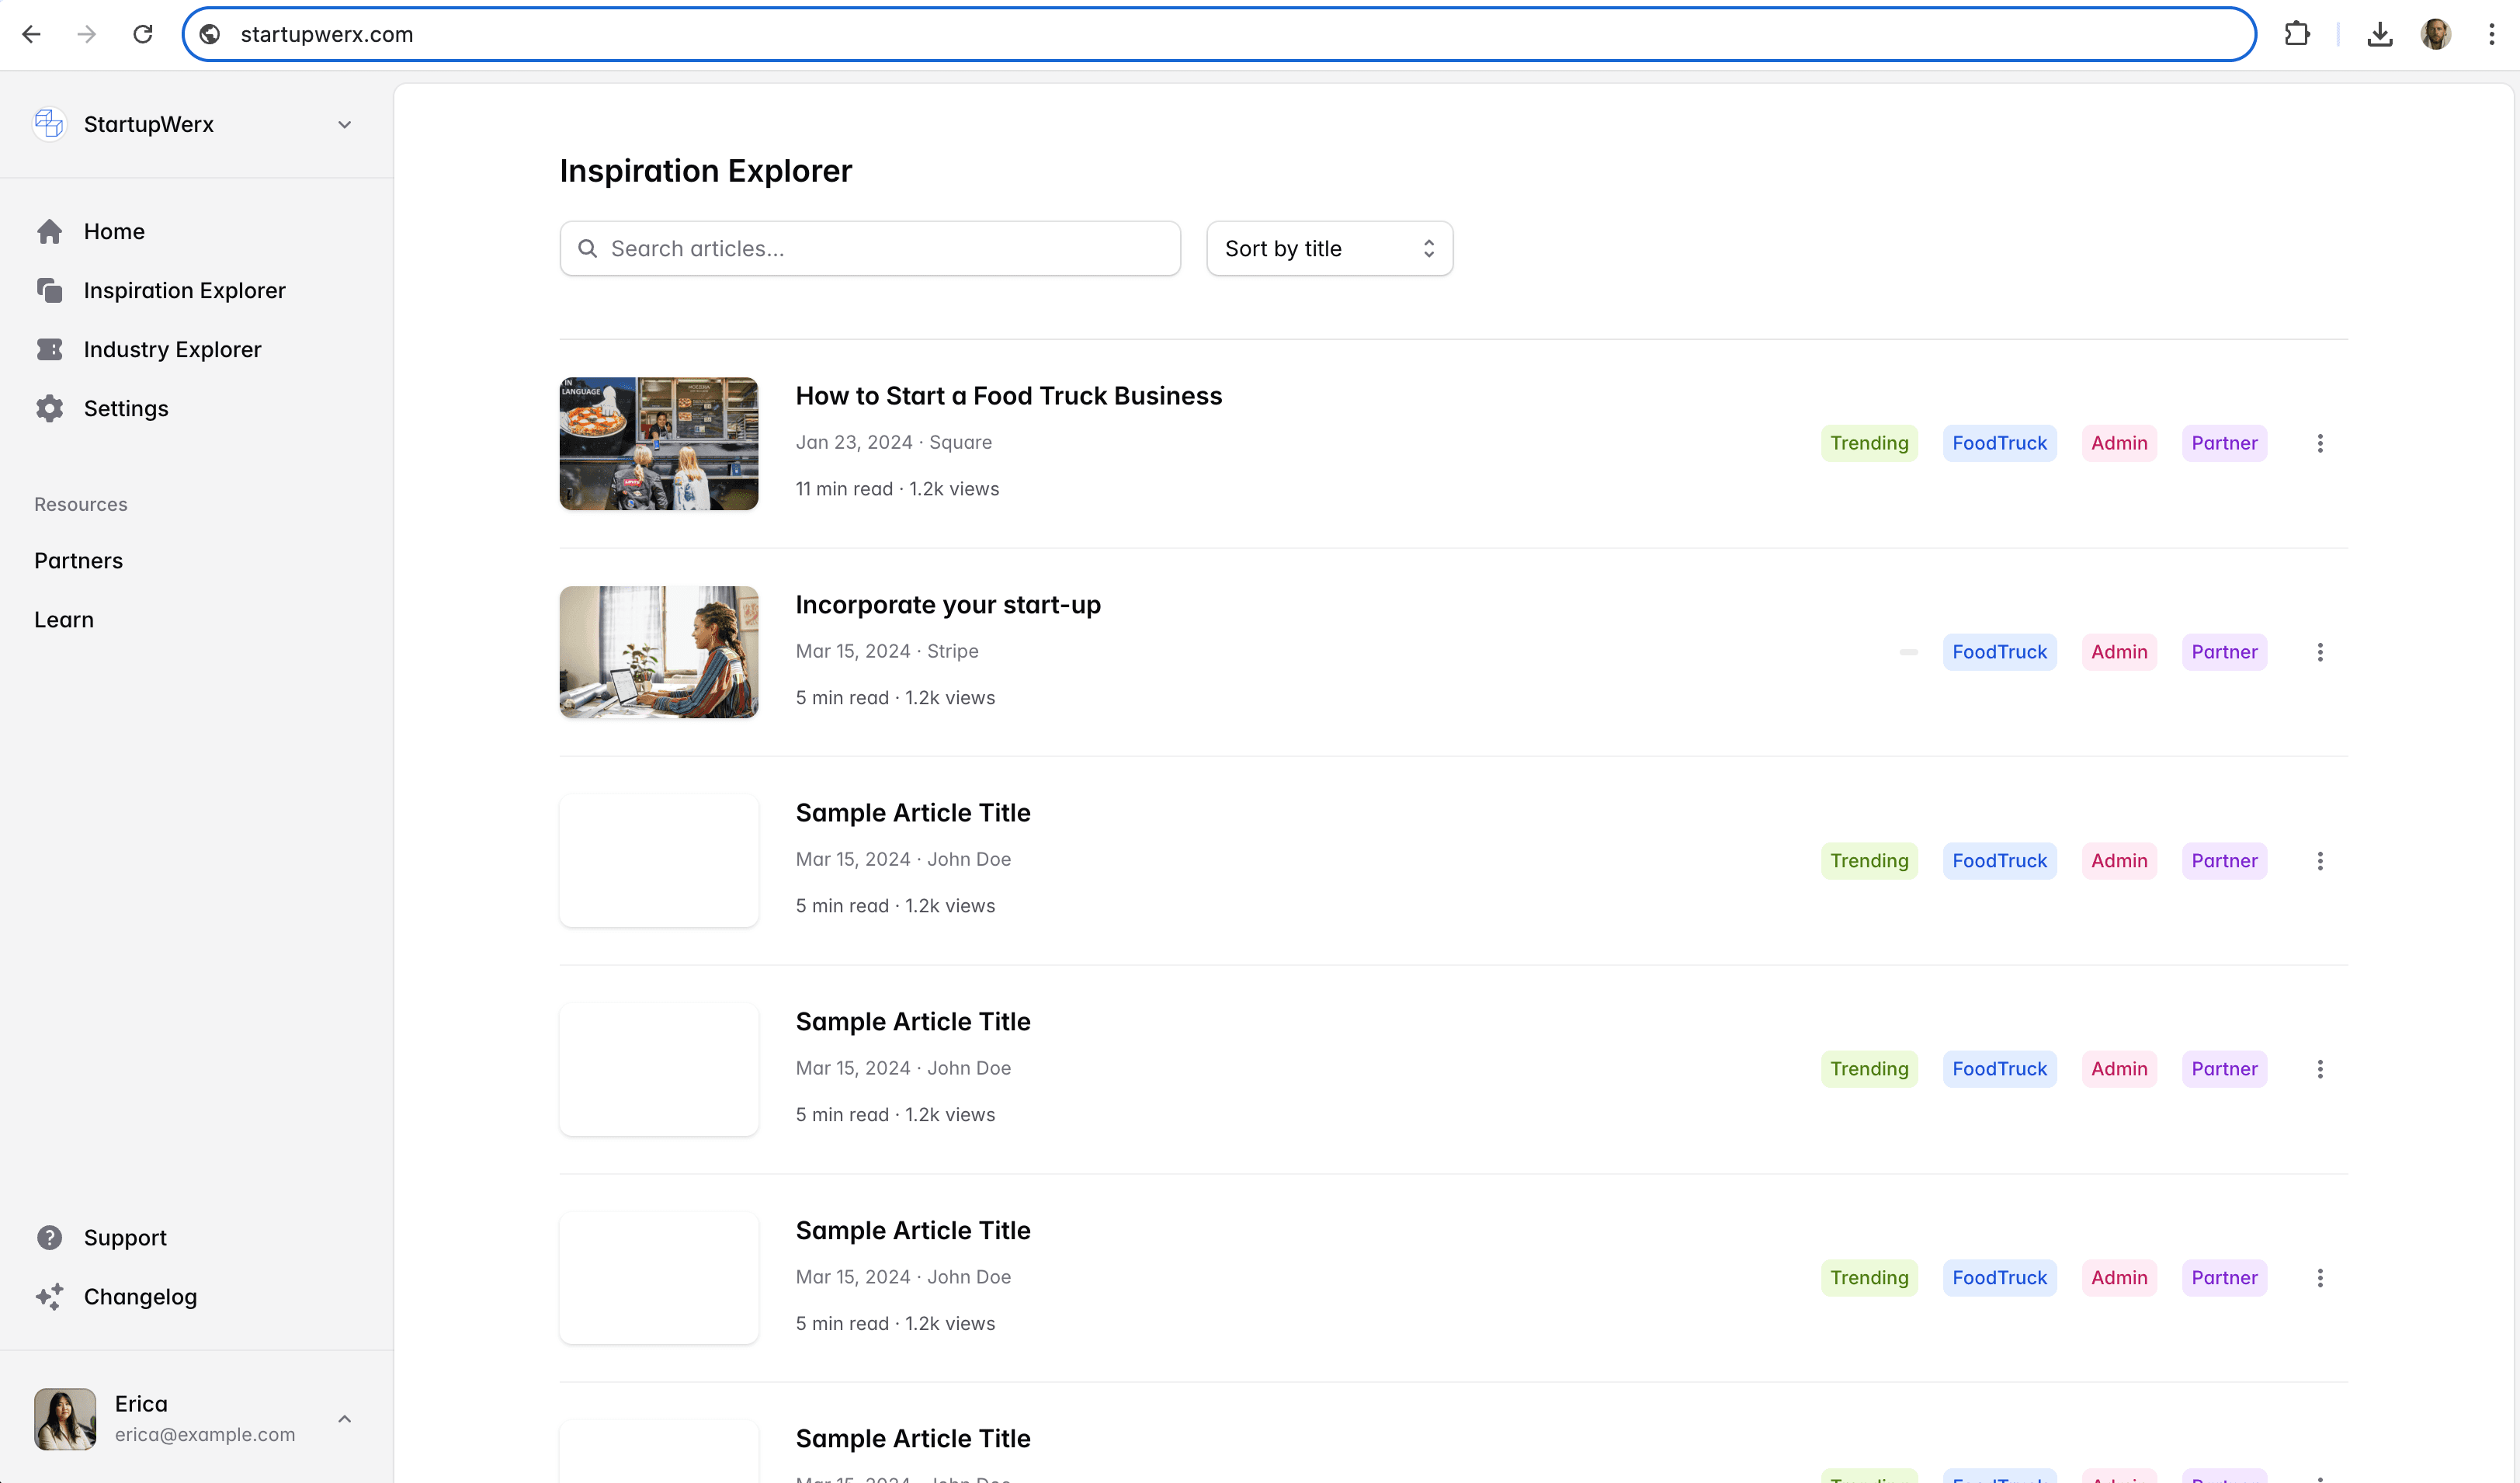2520x1483 pixels.
Task: Expand Erica's account menu chevron
Action: (344, 1419)
